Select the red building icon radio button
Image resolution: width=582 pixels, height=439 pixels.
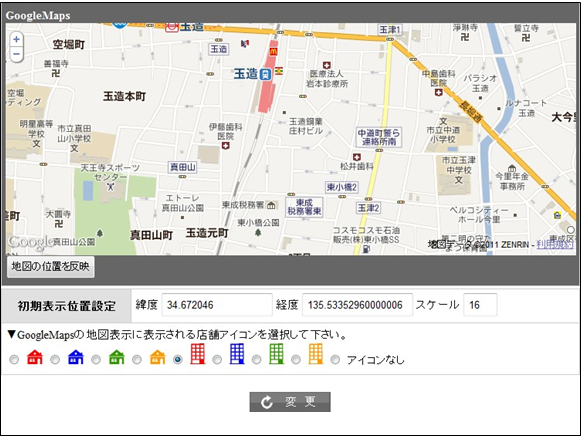177,360
